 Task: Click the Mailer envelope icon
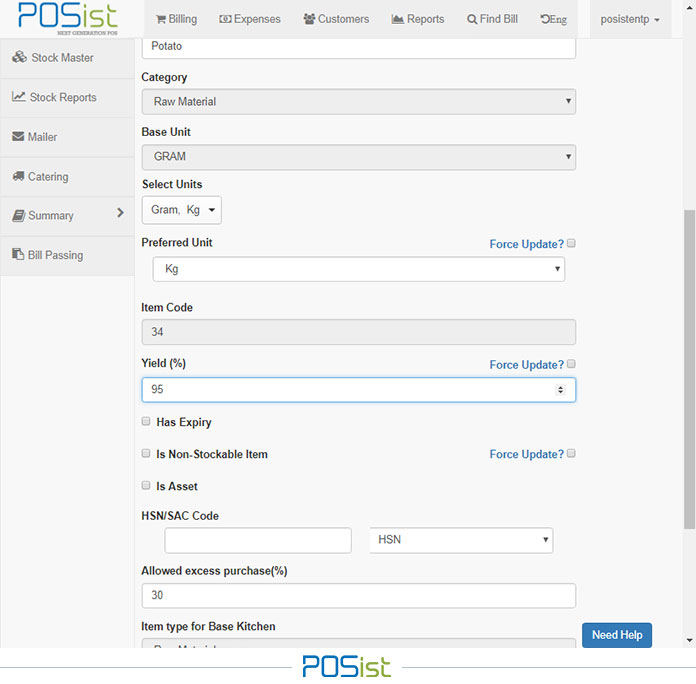(x=18, y=136)
